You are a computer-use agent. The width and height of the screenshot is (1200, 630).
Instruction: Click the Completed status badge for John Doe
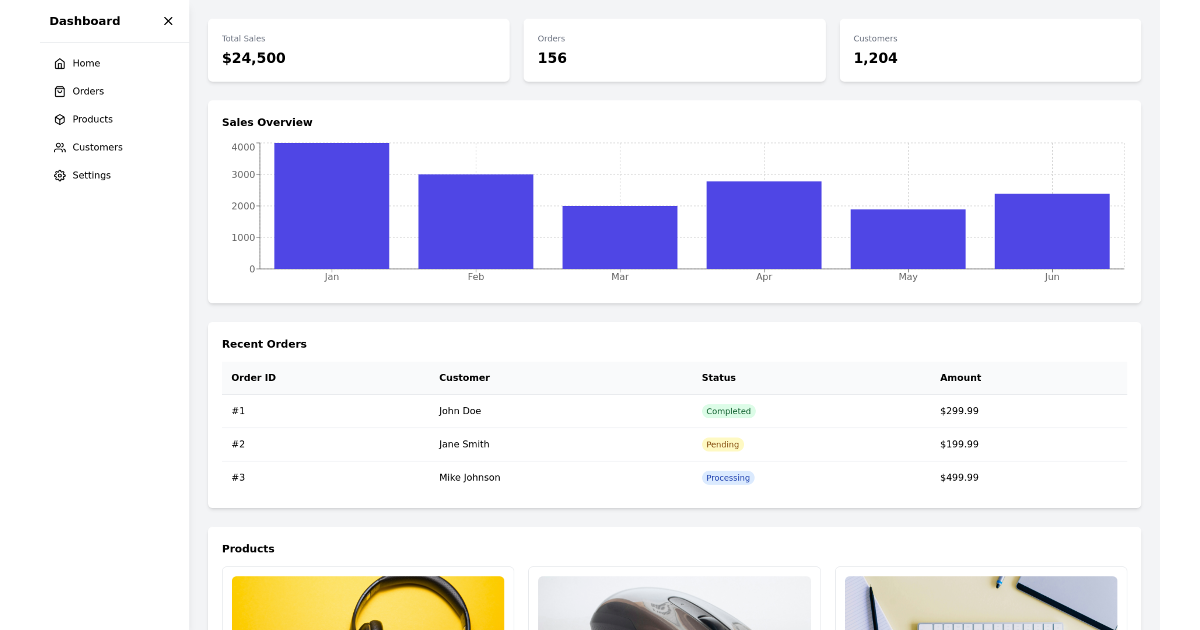(x=728, y=411)
